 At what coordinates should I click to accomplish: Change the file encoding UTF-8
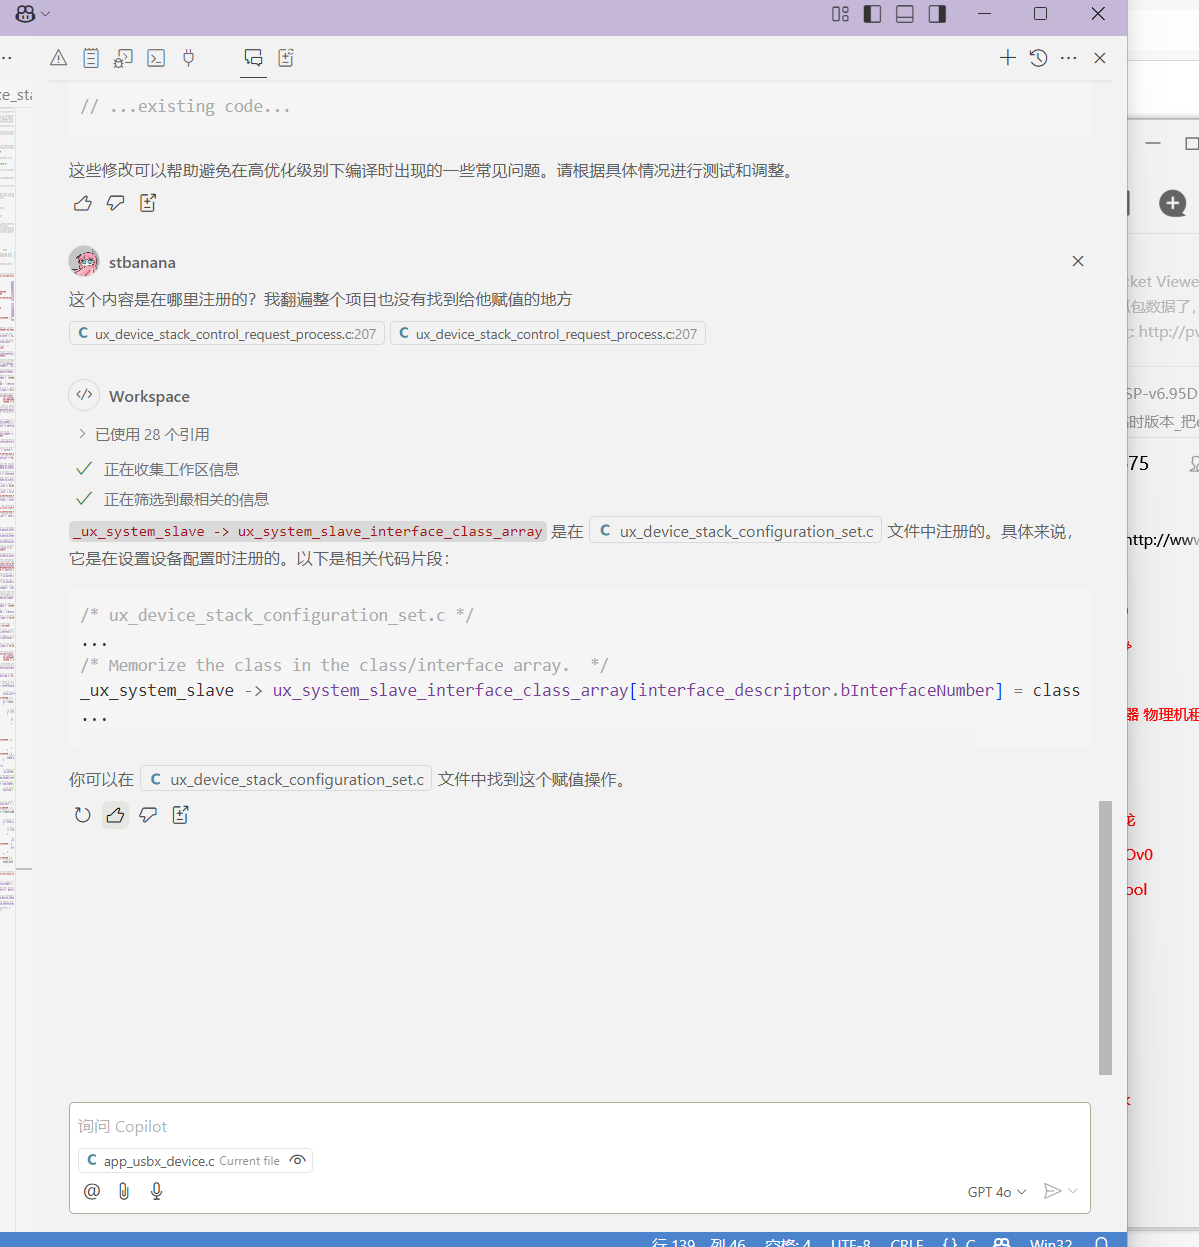[851, 1242]
